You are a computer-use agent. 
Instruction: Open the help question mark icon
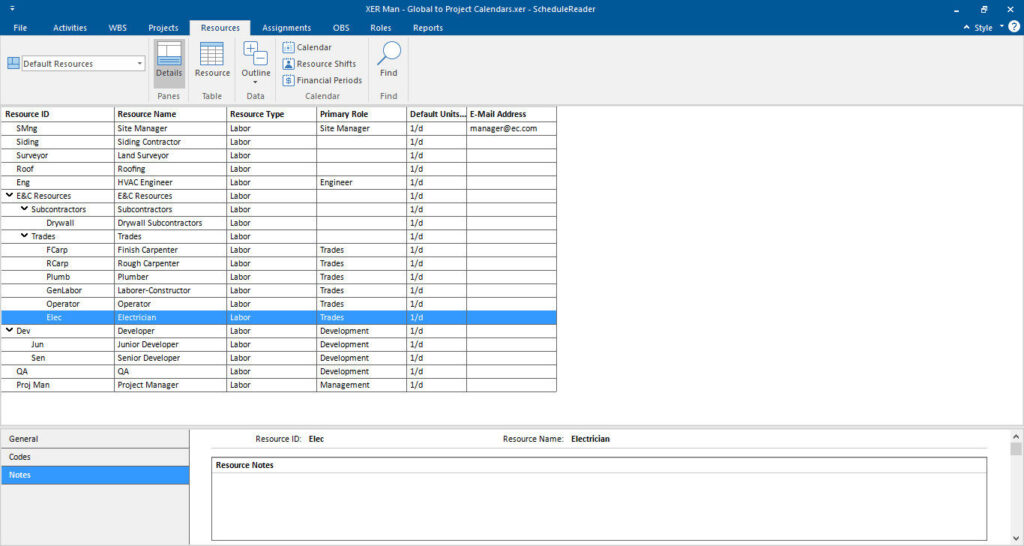[x=1014, y=27]
